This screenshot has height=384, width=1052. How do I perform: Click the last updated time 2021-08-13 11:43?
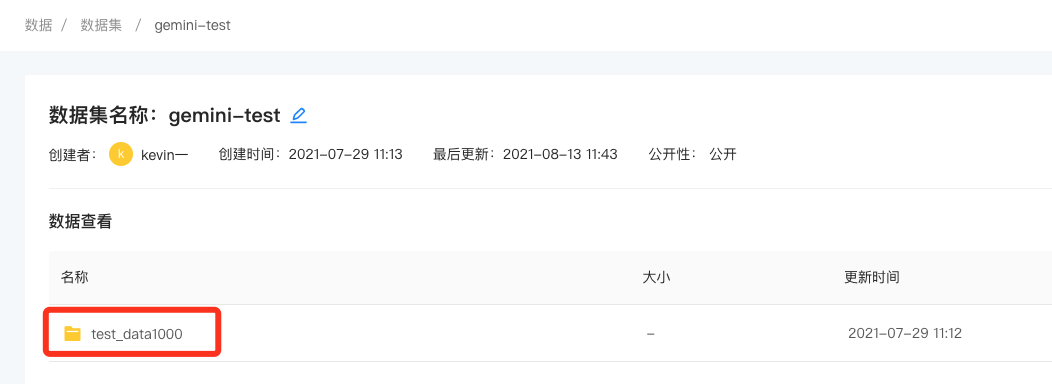point(560,154)
